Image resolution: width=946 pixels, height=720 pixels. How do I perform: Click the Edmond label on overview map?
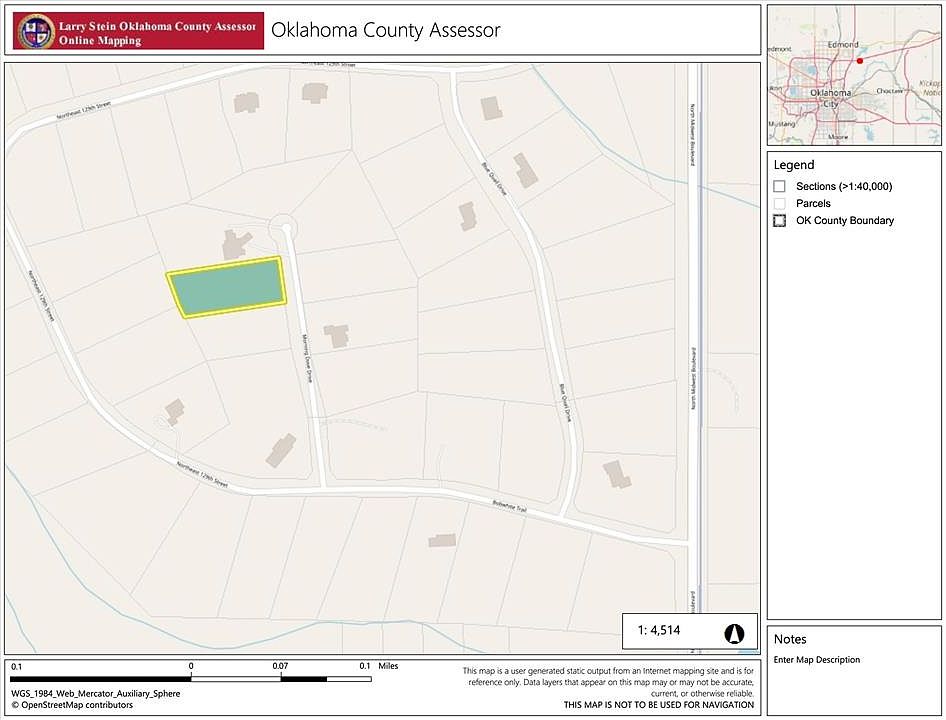pyautogui.click(x=843, y=45)
